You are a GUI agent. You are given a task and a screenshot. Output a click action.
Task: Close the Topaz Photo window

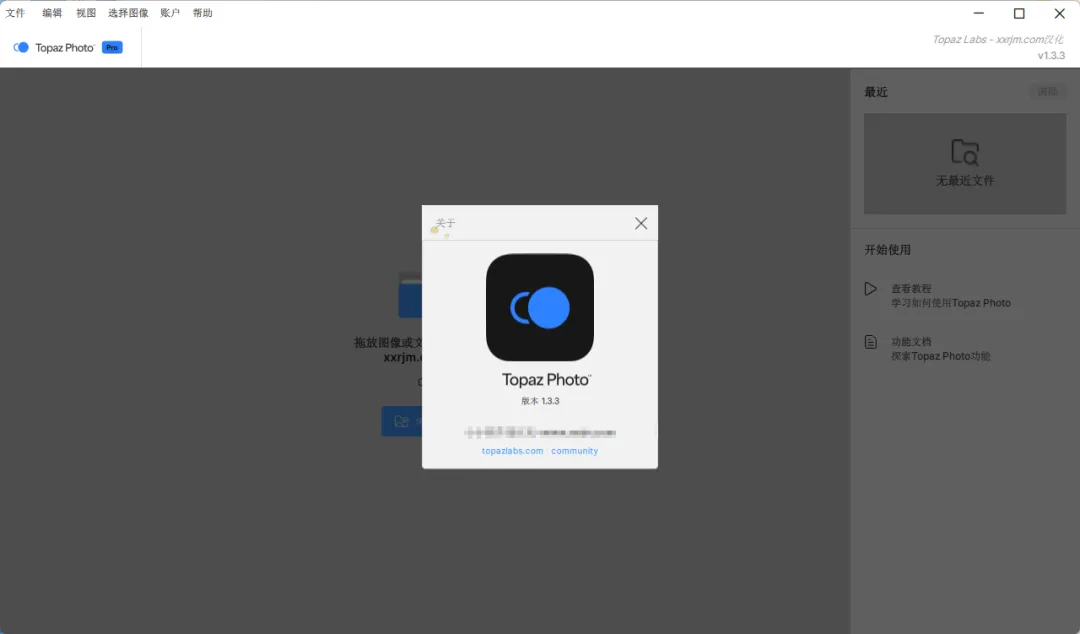point(1060,13)
